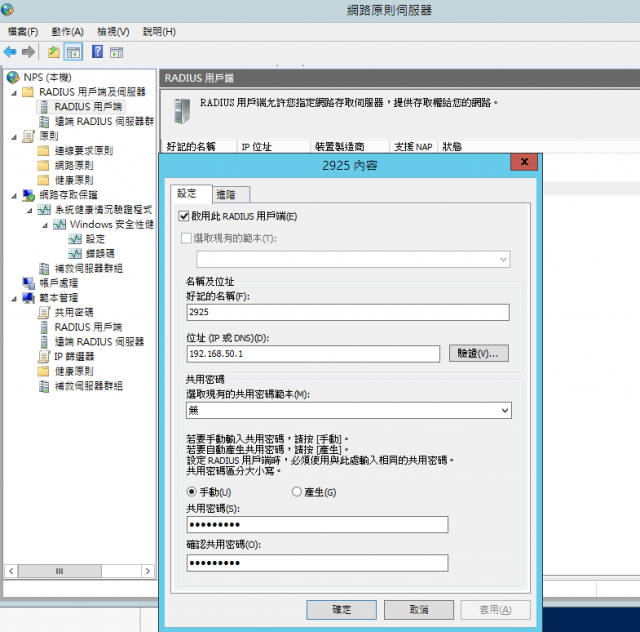Switch to the 進階 tab
Image resolution: width=640 pixels, height=632 pixels.
click(230, 195)
